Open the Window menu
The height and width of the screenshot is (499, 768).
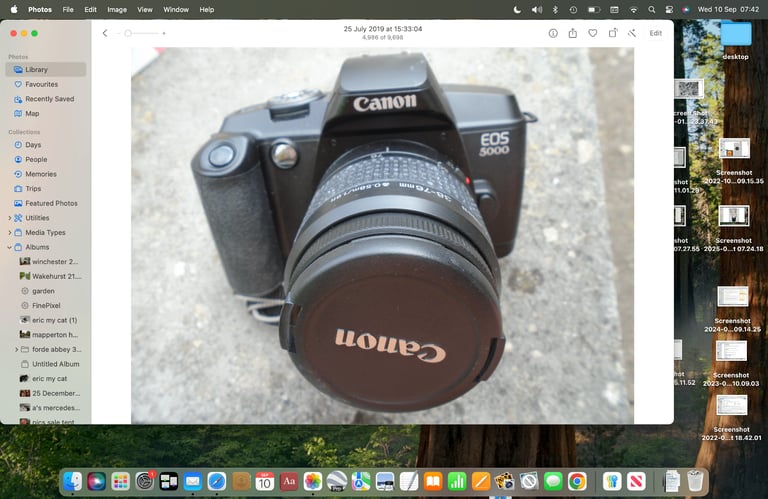176,9
